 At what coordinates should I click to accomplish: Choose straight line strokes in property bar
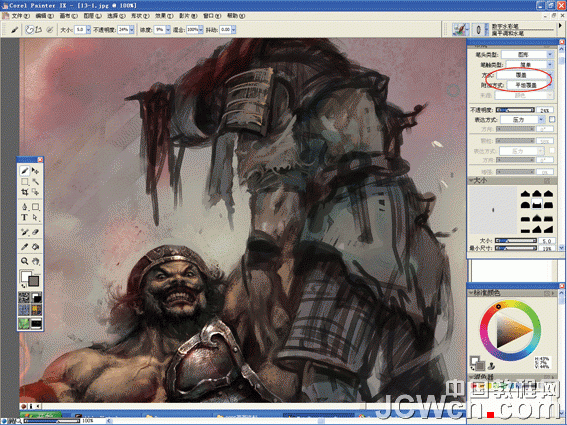tap(39, 30)
